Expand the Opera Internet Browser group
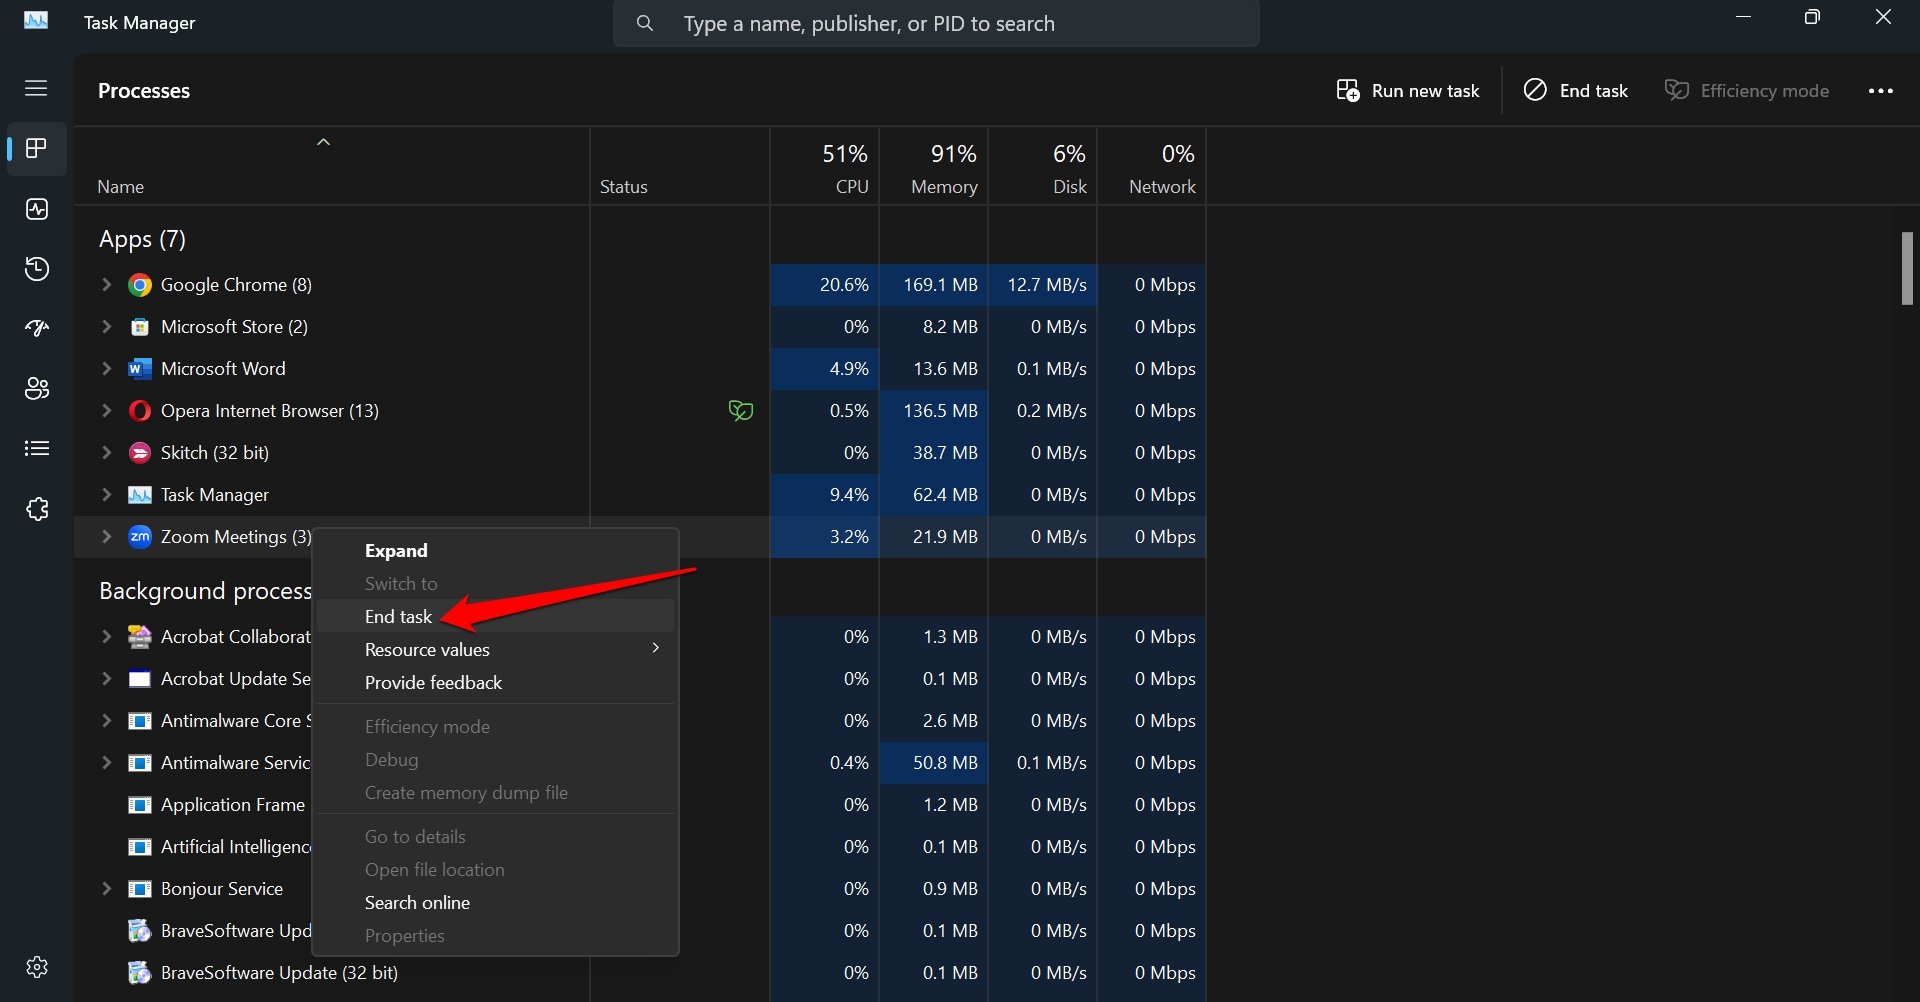Image resolution: width=1920 pixels, height=1002 pixels. coord(106,411)
